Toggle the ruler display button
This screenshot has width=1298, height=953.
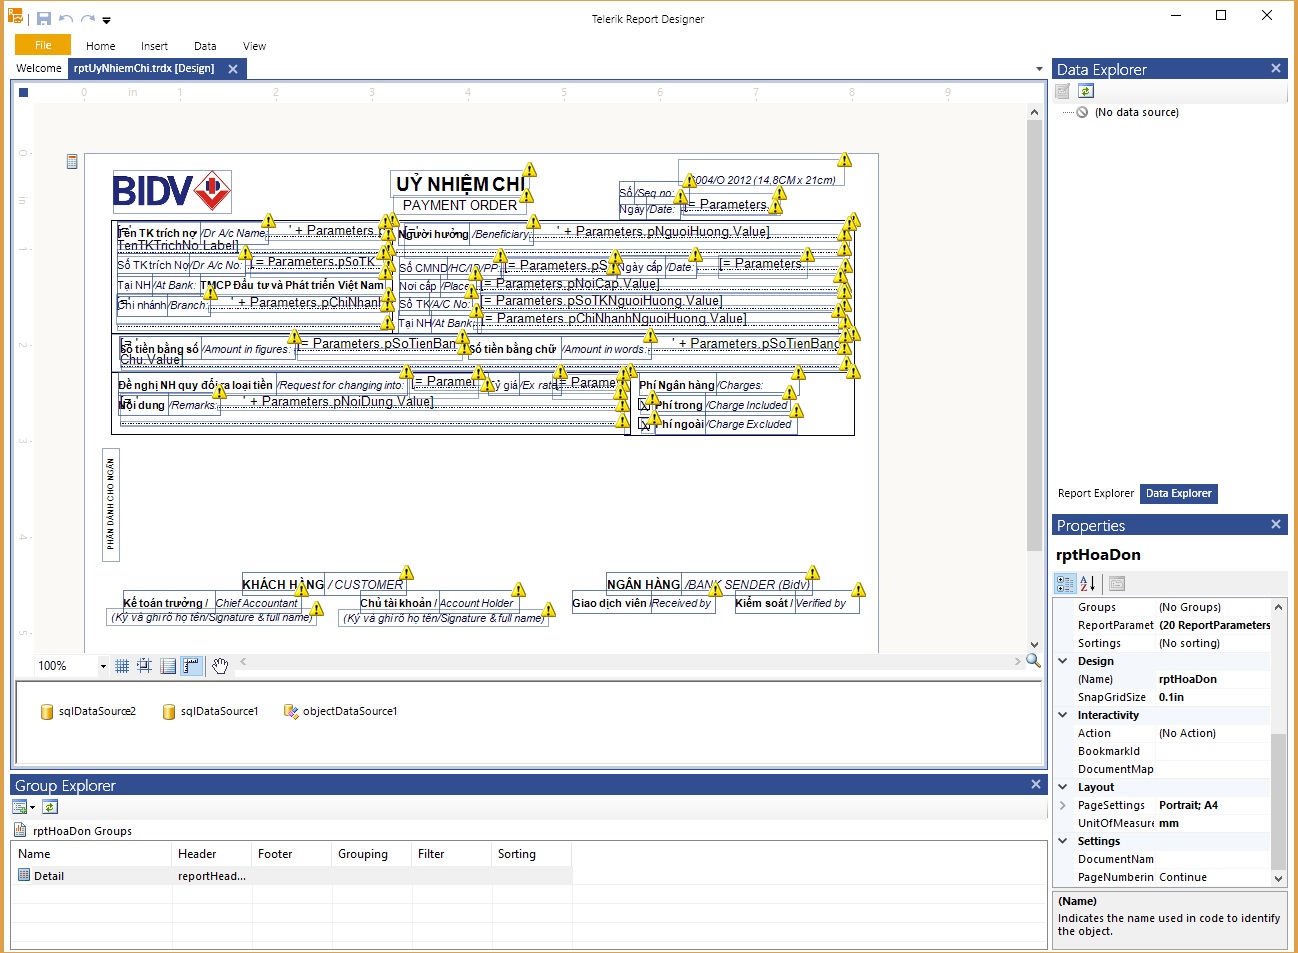[x=191, y=666]
